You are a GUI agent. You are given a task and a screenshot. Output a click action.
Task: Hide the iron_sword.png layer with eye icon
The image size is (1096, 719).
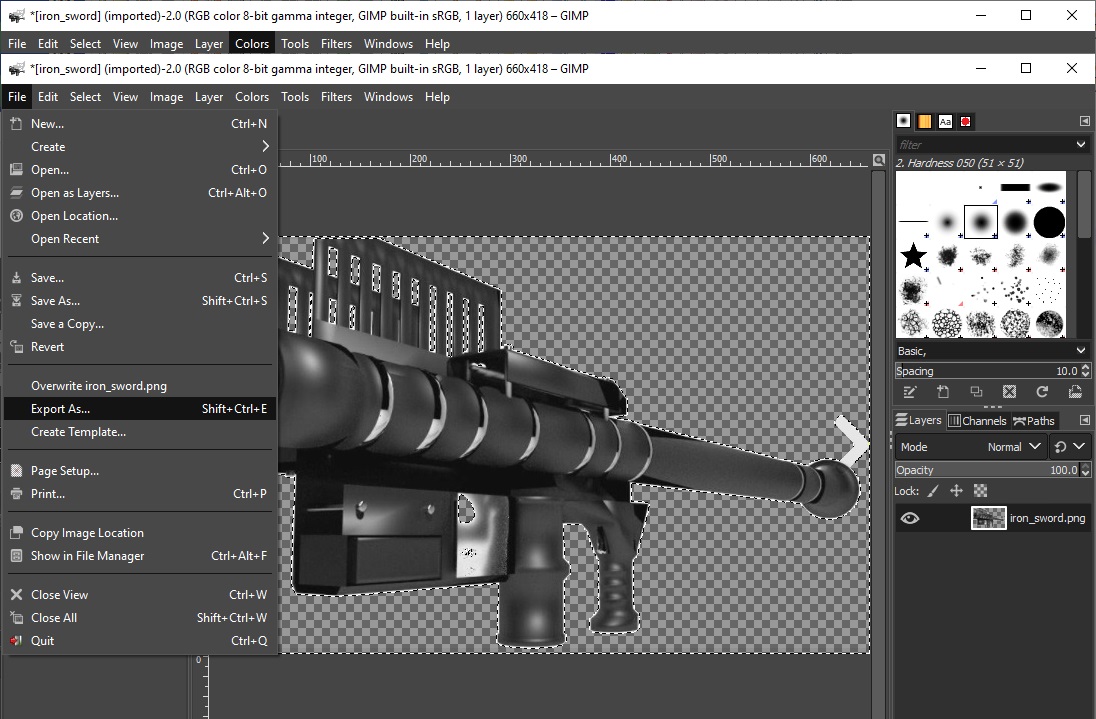click(909, 518)
